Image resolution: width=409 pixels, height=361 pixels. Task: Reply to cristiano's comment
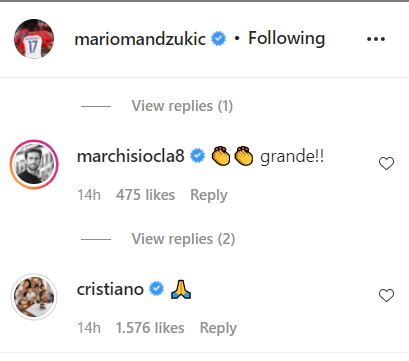point(218,328)
